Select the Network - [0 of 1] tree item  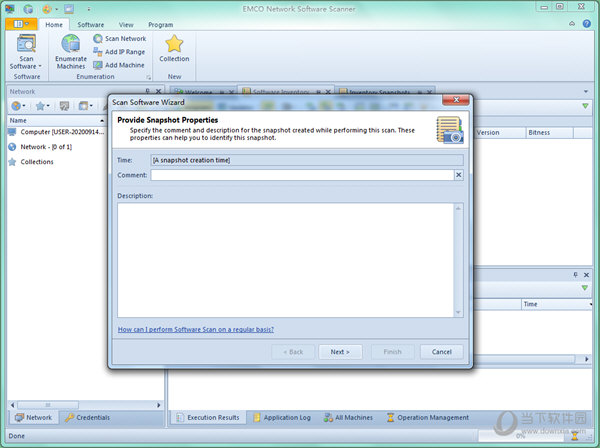pyautogui.click(x=40, y=147)
